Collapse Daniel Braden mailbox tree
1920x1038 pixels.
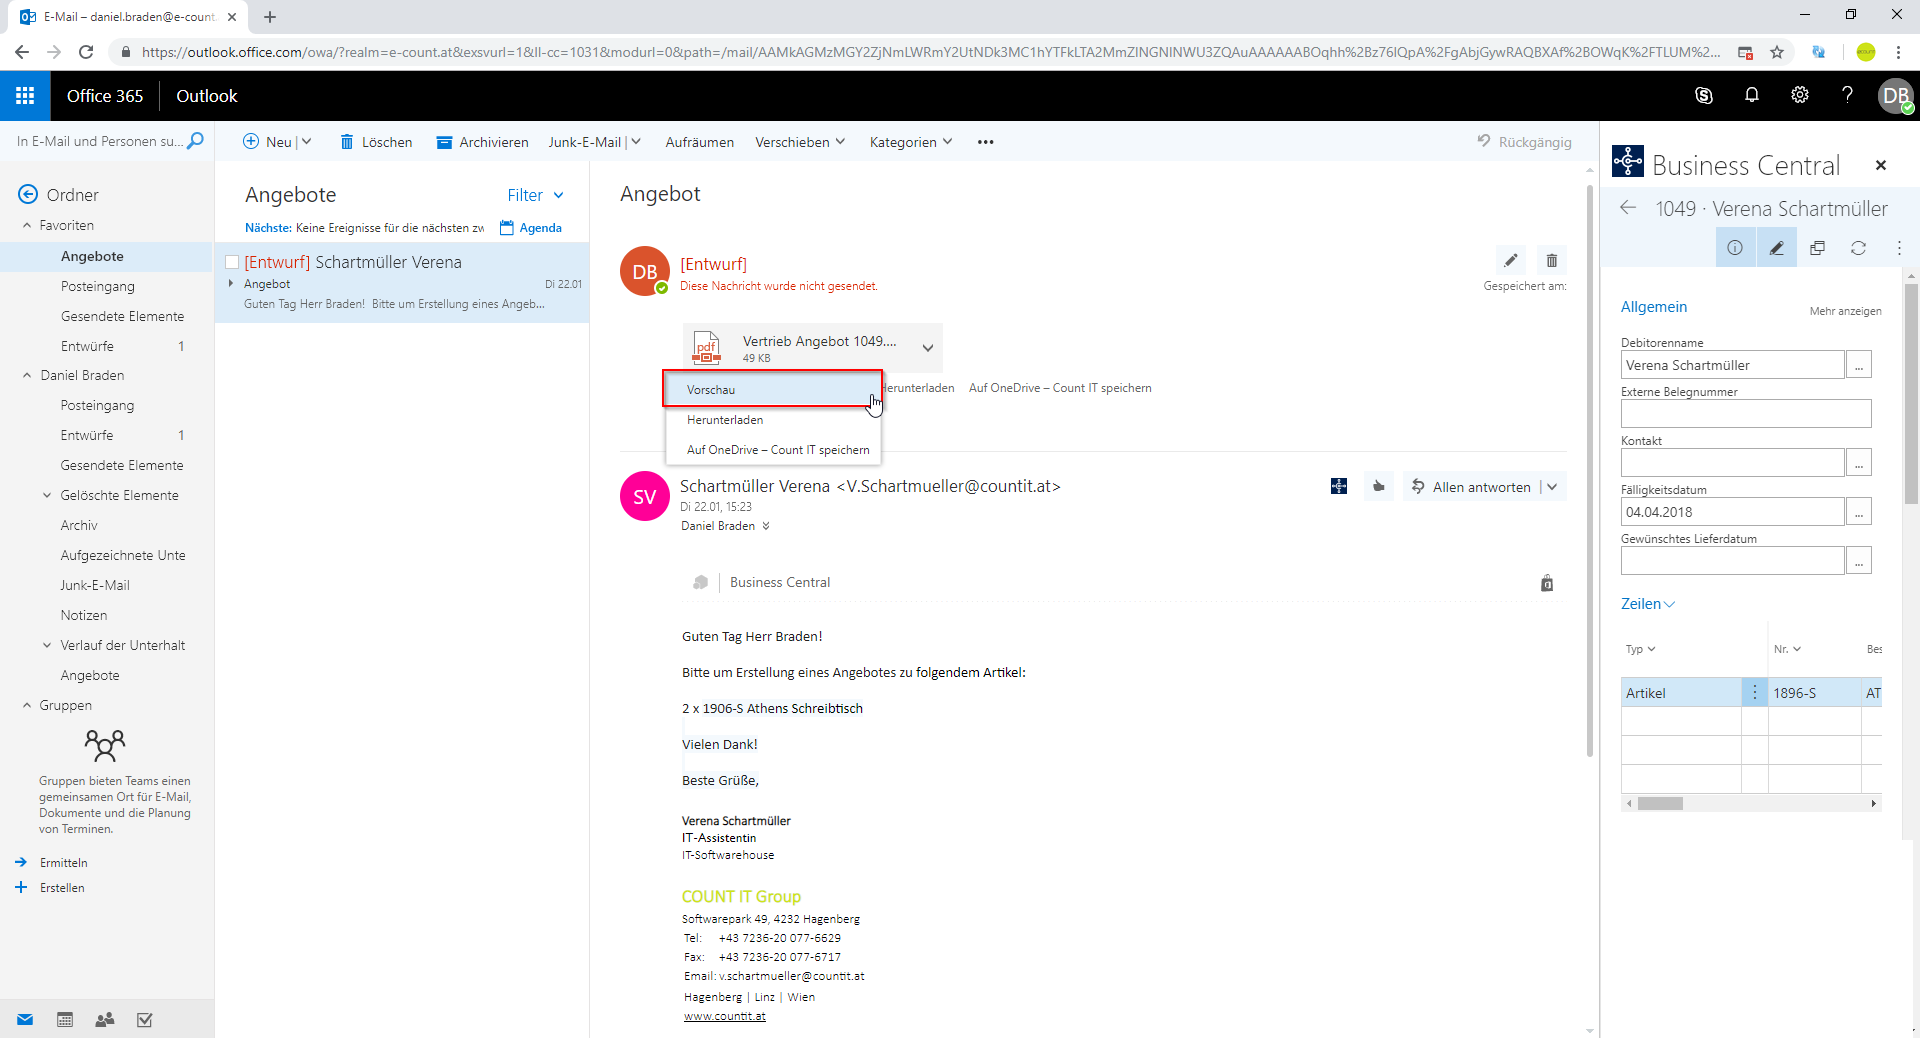[x=27, y=376]
